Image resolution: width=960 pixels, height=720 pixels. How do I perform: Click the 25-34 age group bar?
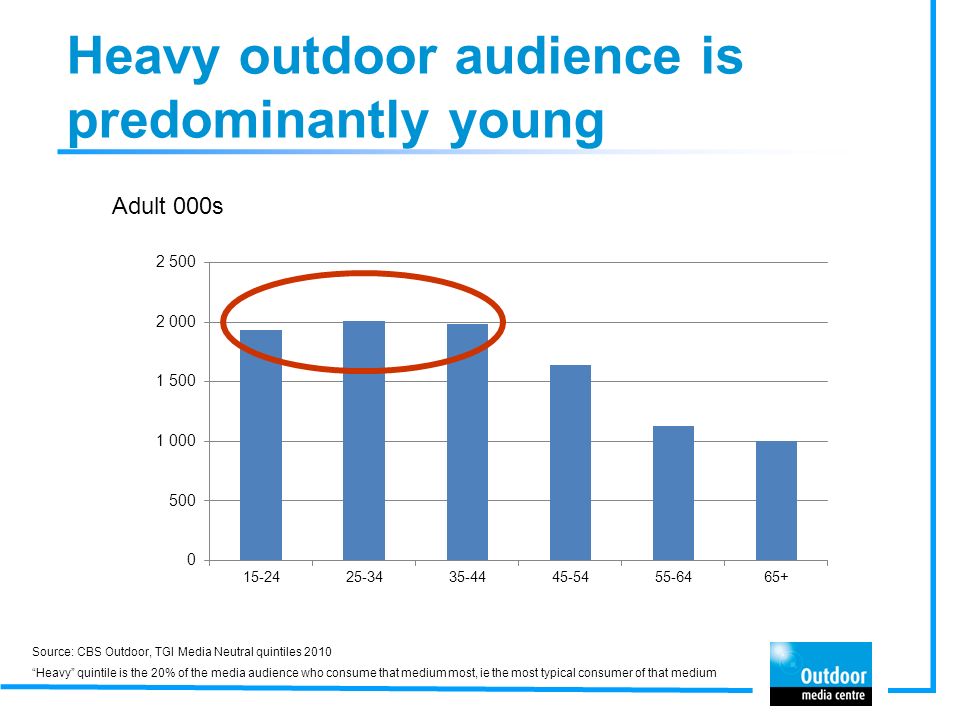(364, 441)
